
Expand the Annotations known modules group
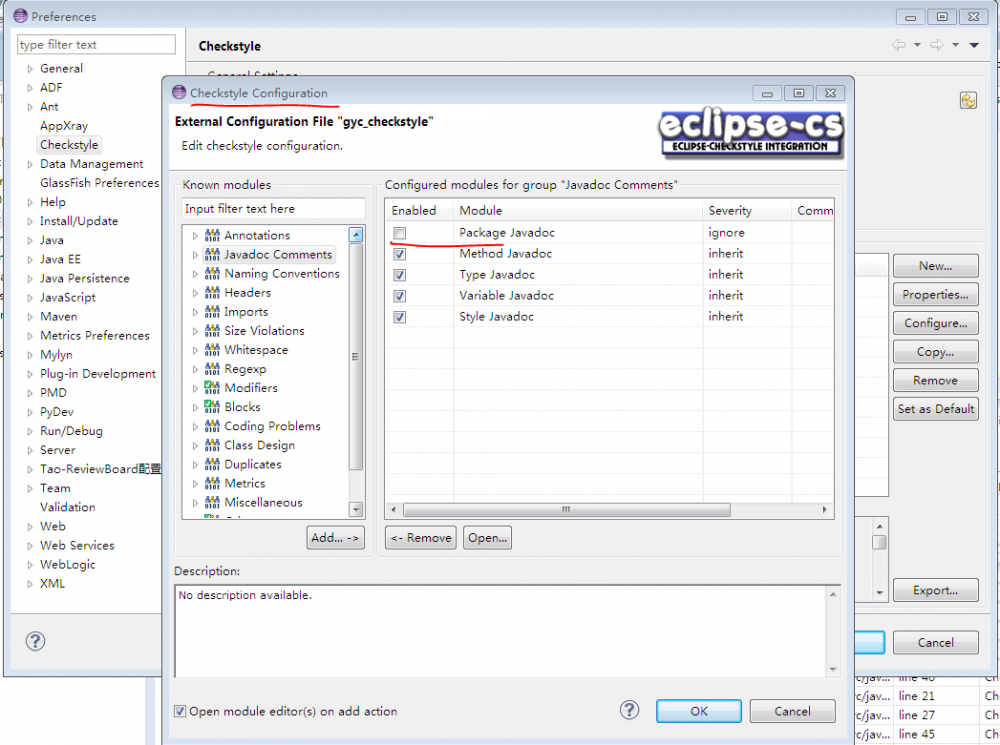pos(195,236)
